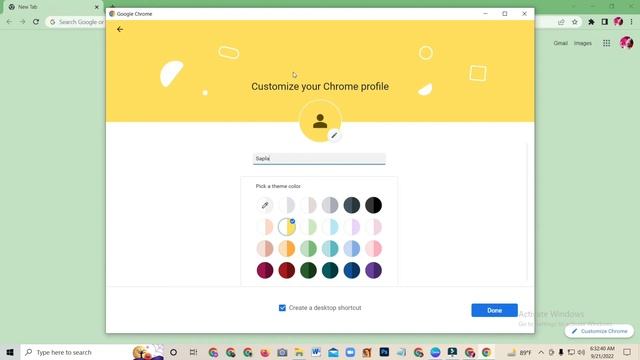Click the forward button in background Chrome toolbar
Screen dimensions: 640x360
click(22, 22)
